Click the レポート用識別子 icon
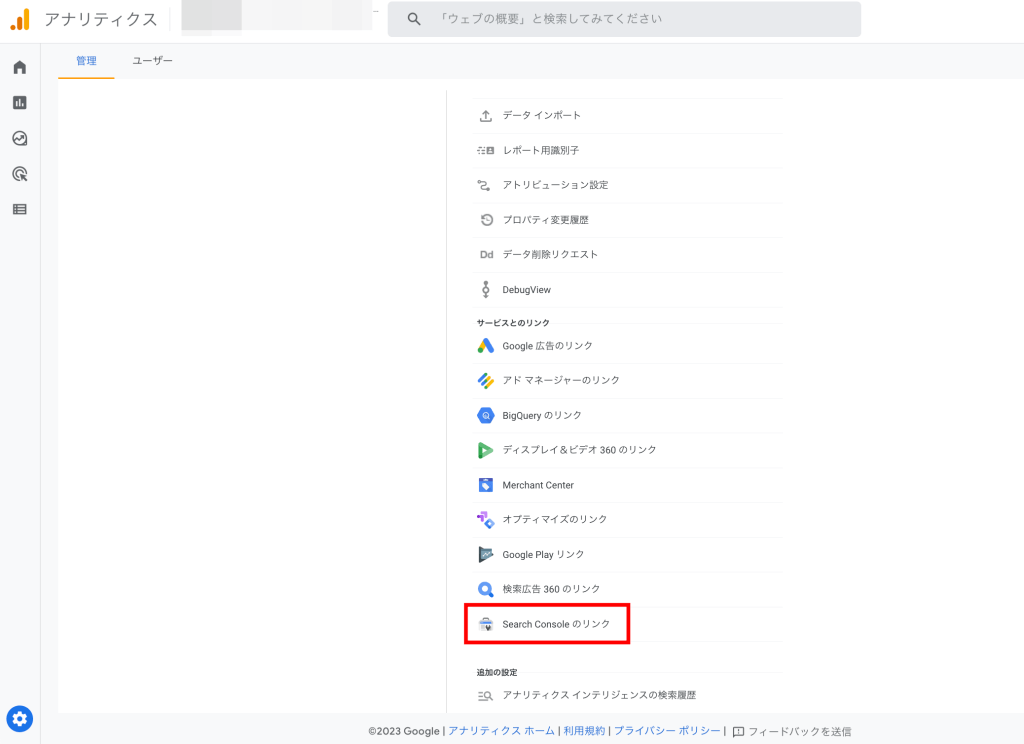 (x=485, y=150)
